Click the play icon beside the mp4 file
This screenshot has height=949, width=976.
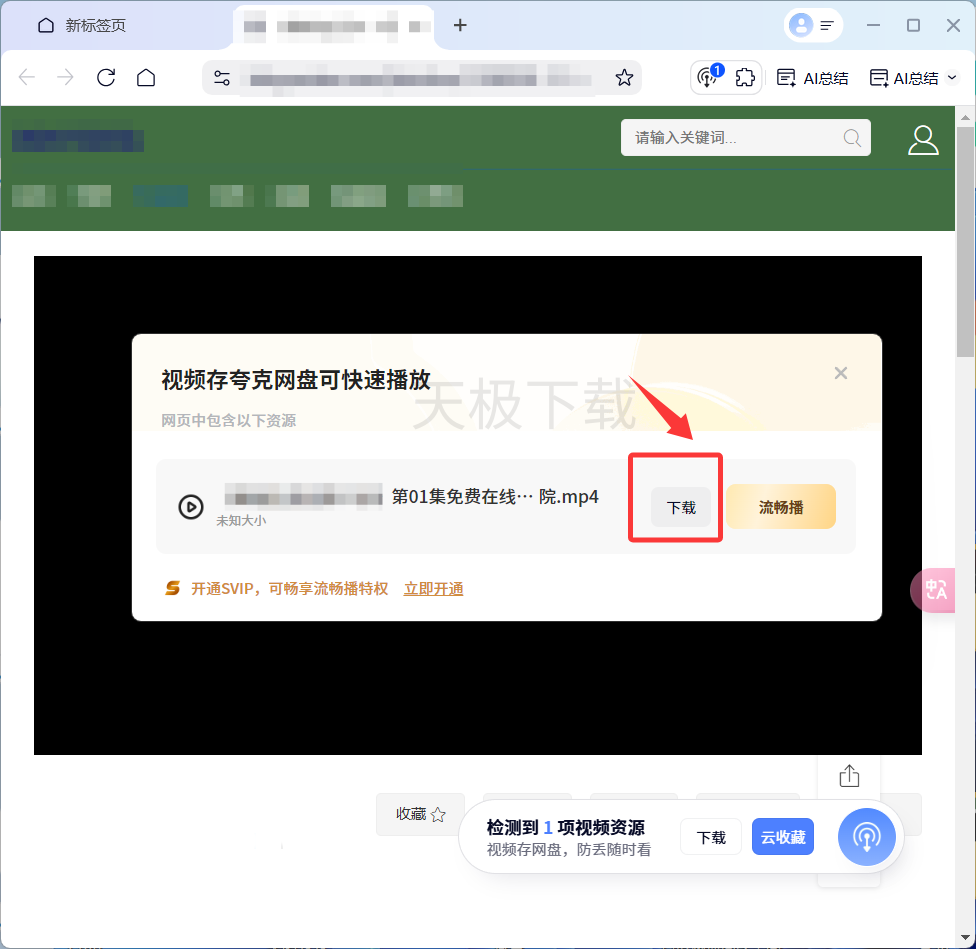tap(191, 507)
